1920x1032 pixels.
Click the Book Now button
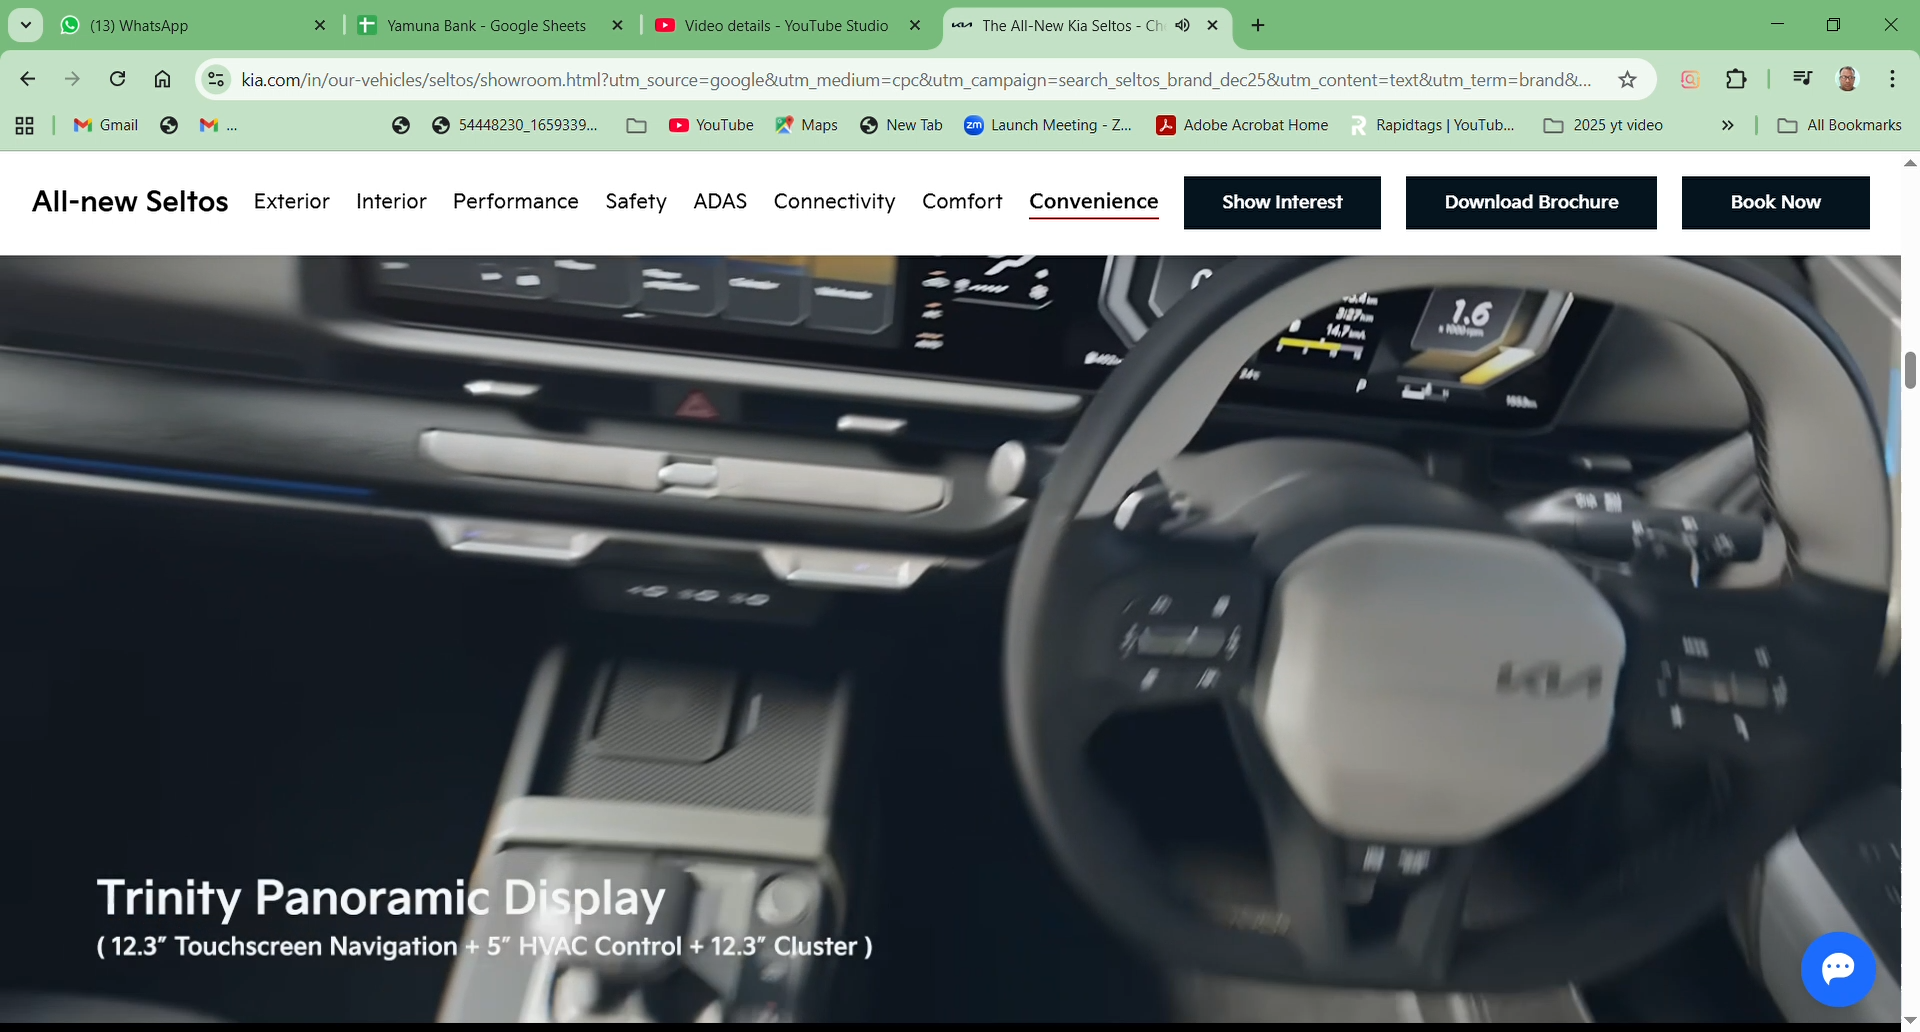(x=1775, y=203)
